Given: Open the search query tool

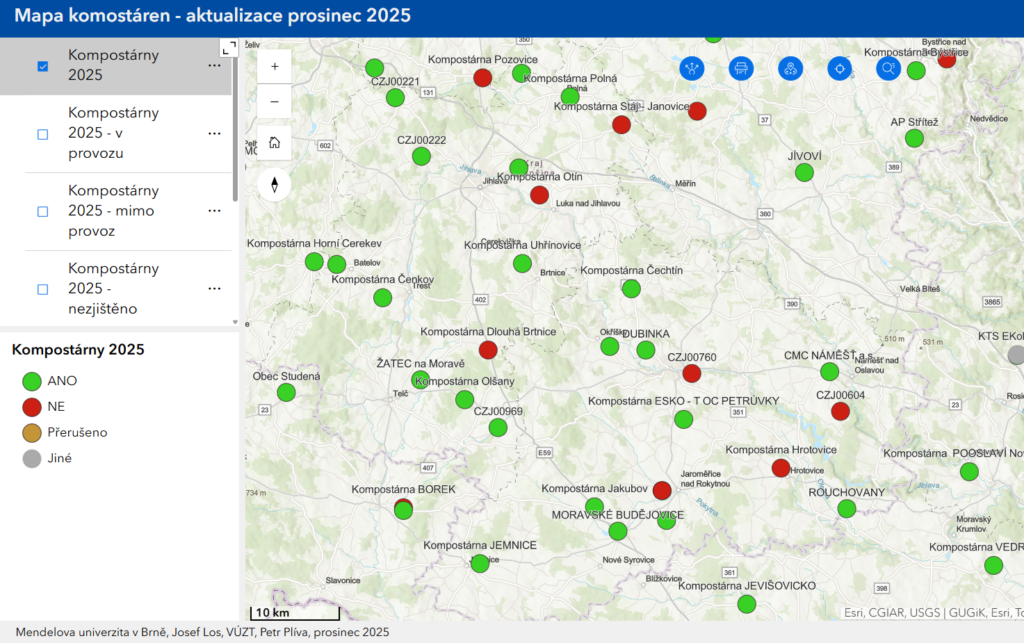Looking at the screenshot, I should [x=888, y=68].
